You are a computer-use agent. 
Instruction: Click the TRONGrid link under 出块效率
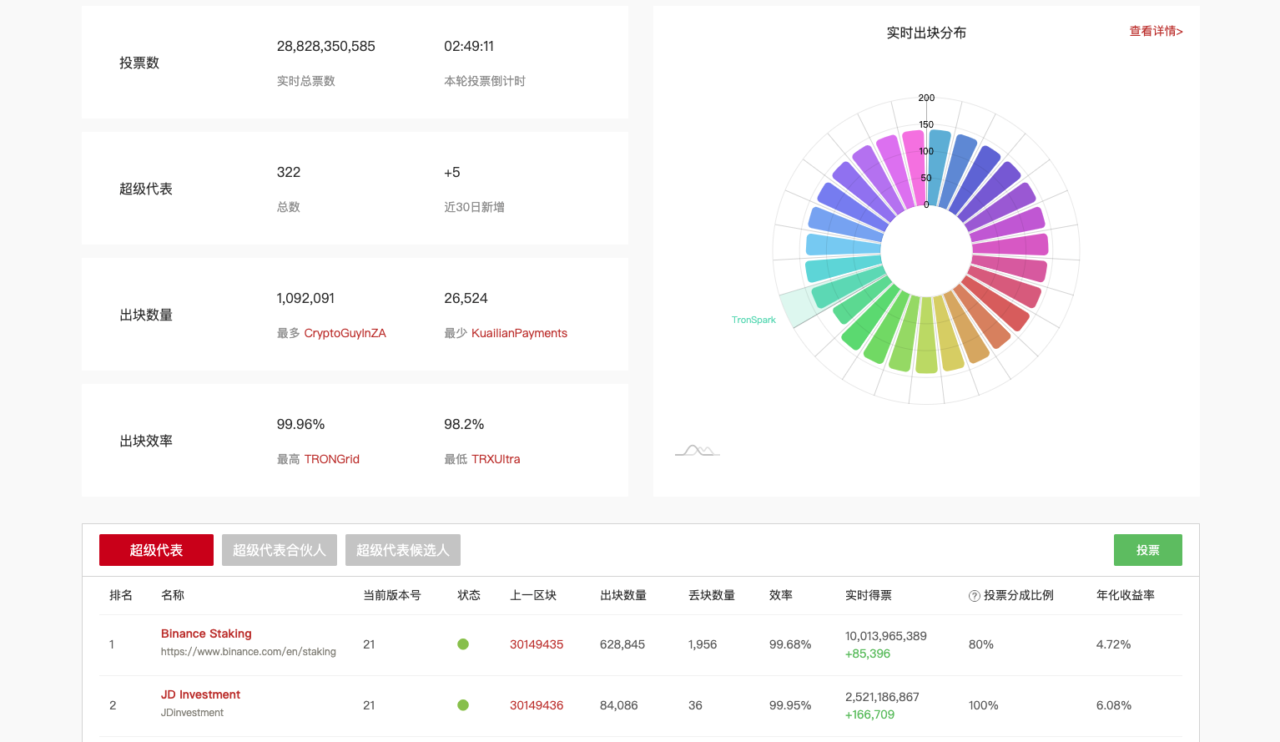[331, 458]
